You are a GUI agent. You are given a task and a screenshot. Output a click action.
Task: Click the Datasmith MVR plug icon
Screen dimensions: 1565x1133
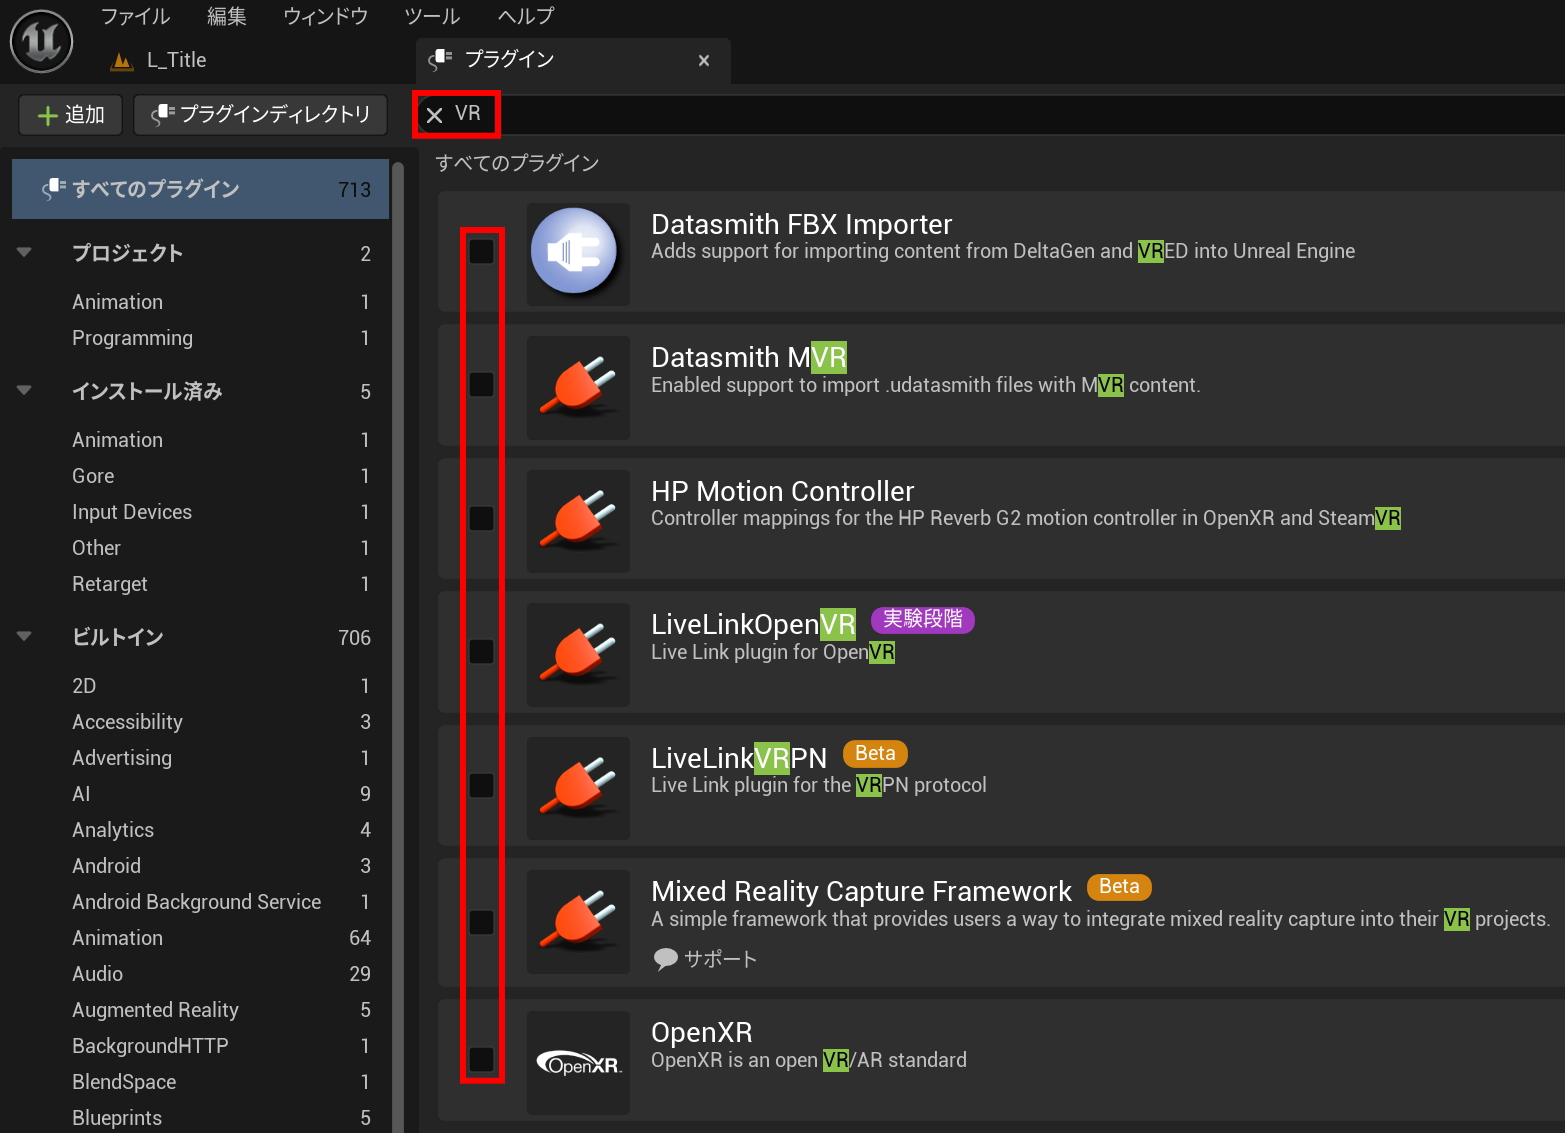pos(578,387)
